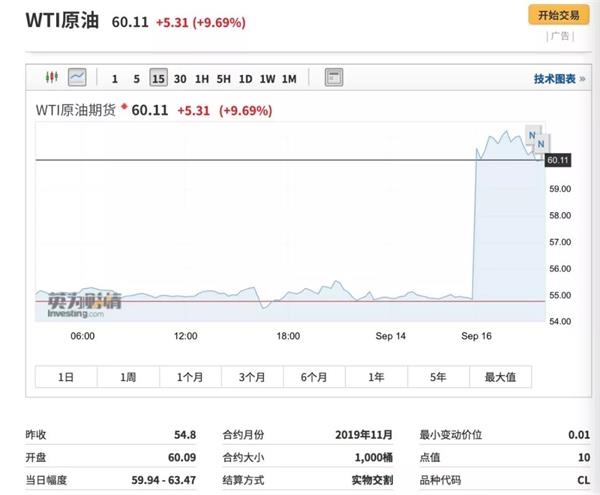Click the WTI原油期货 chart label

[x=76, y=110]
